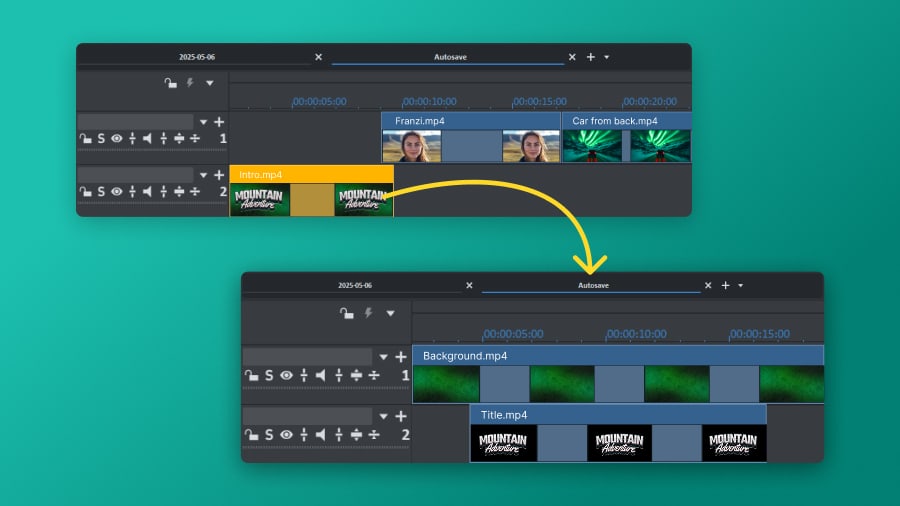Click plus button on Background.mp4 track header

(x=401, y=356)
